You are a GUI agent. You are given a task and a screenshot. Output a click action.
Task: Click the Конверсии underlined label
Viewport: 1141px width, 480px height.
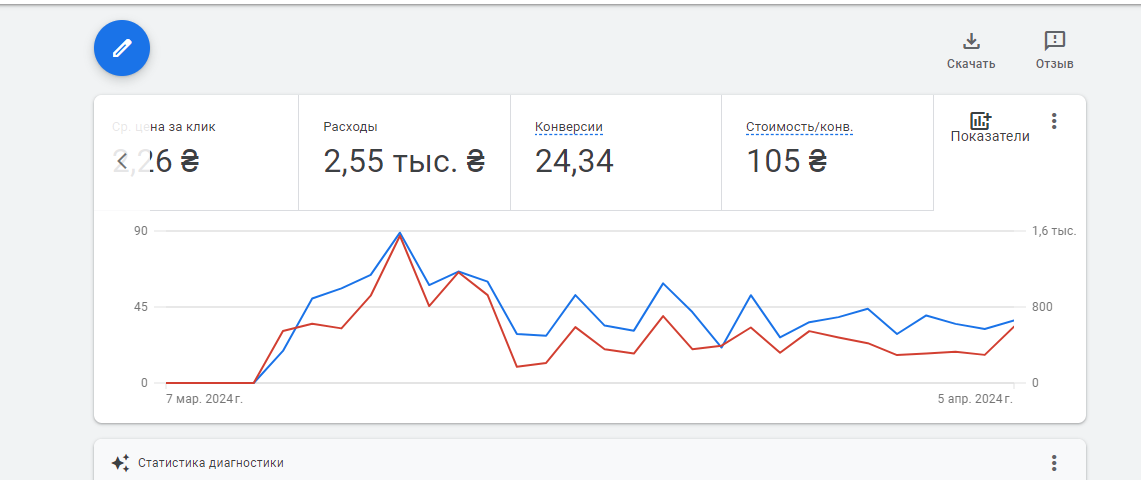[x=569, y=127]
